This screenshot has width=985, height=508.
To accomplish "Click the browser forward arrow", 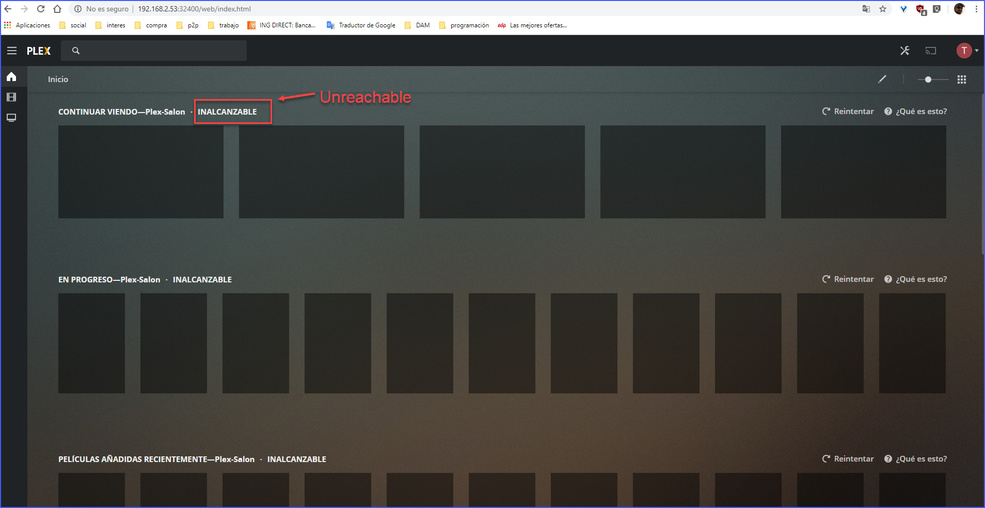I will pyautogui.click(x=24, y=9).
